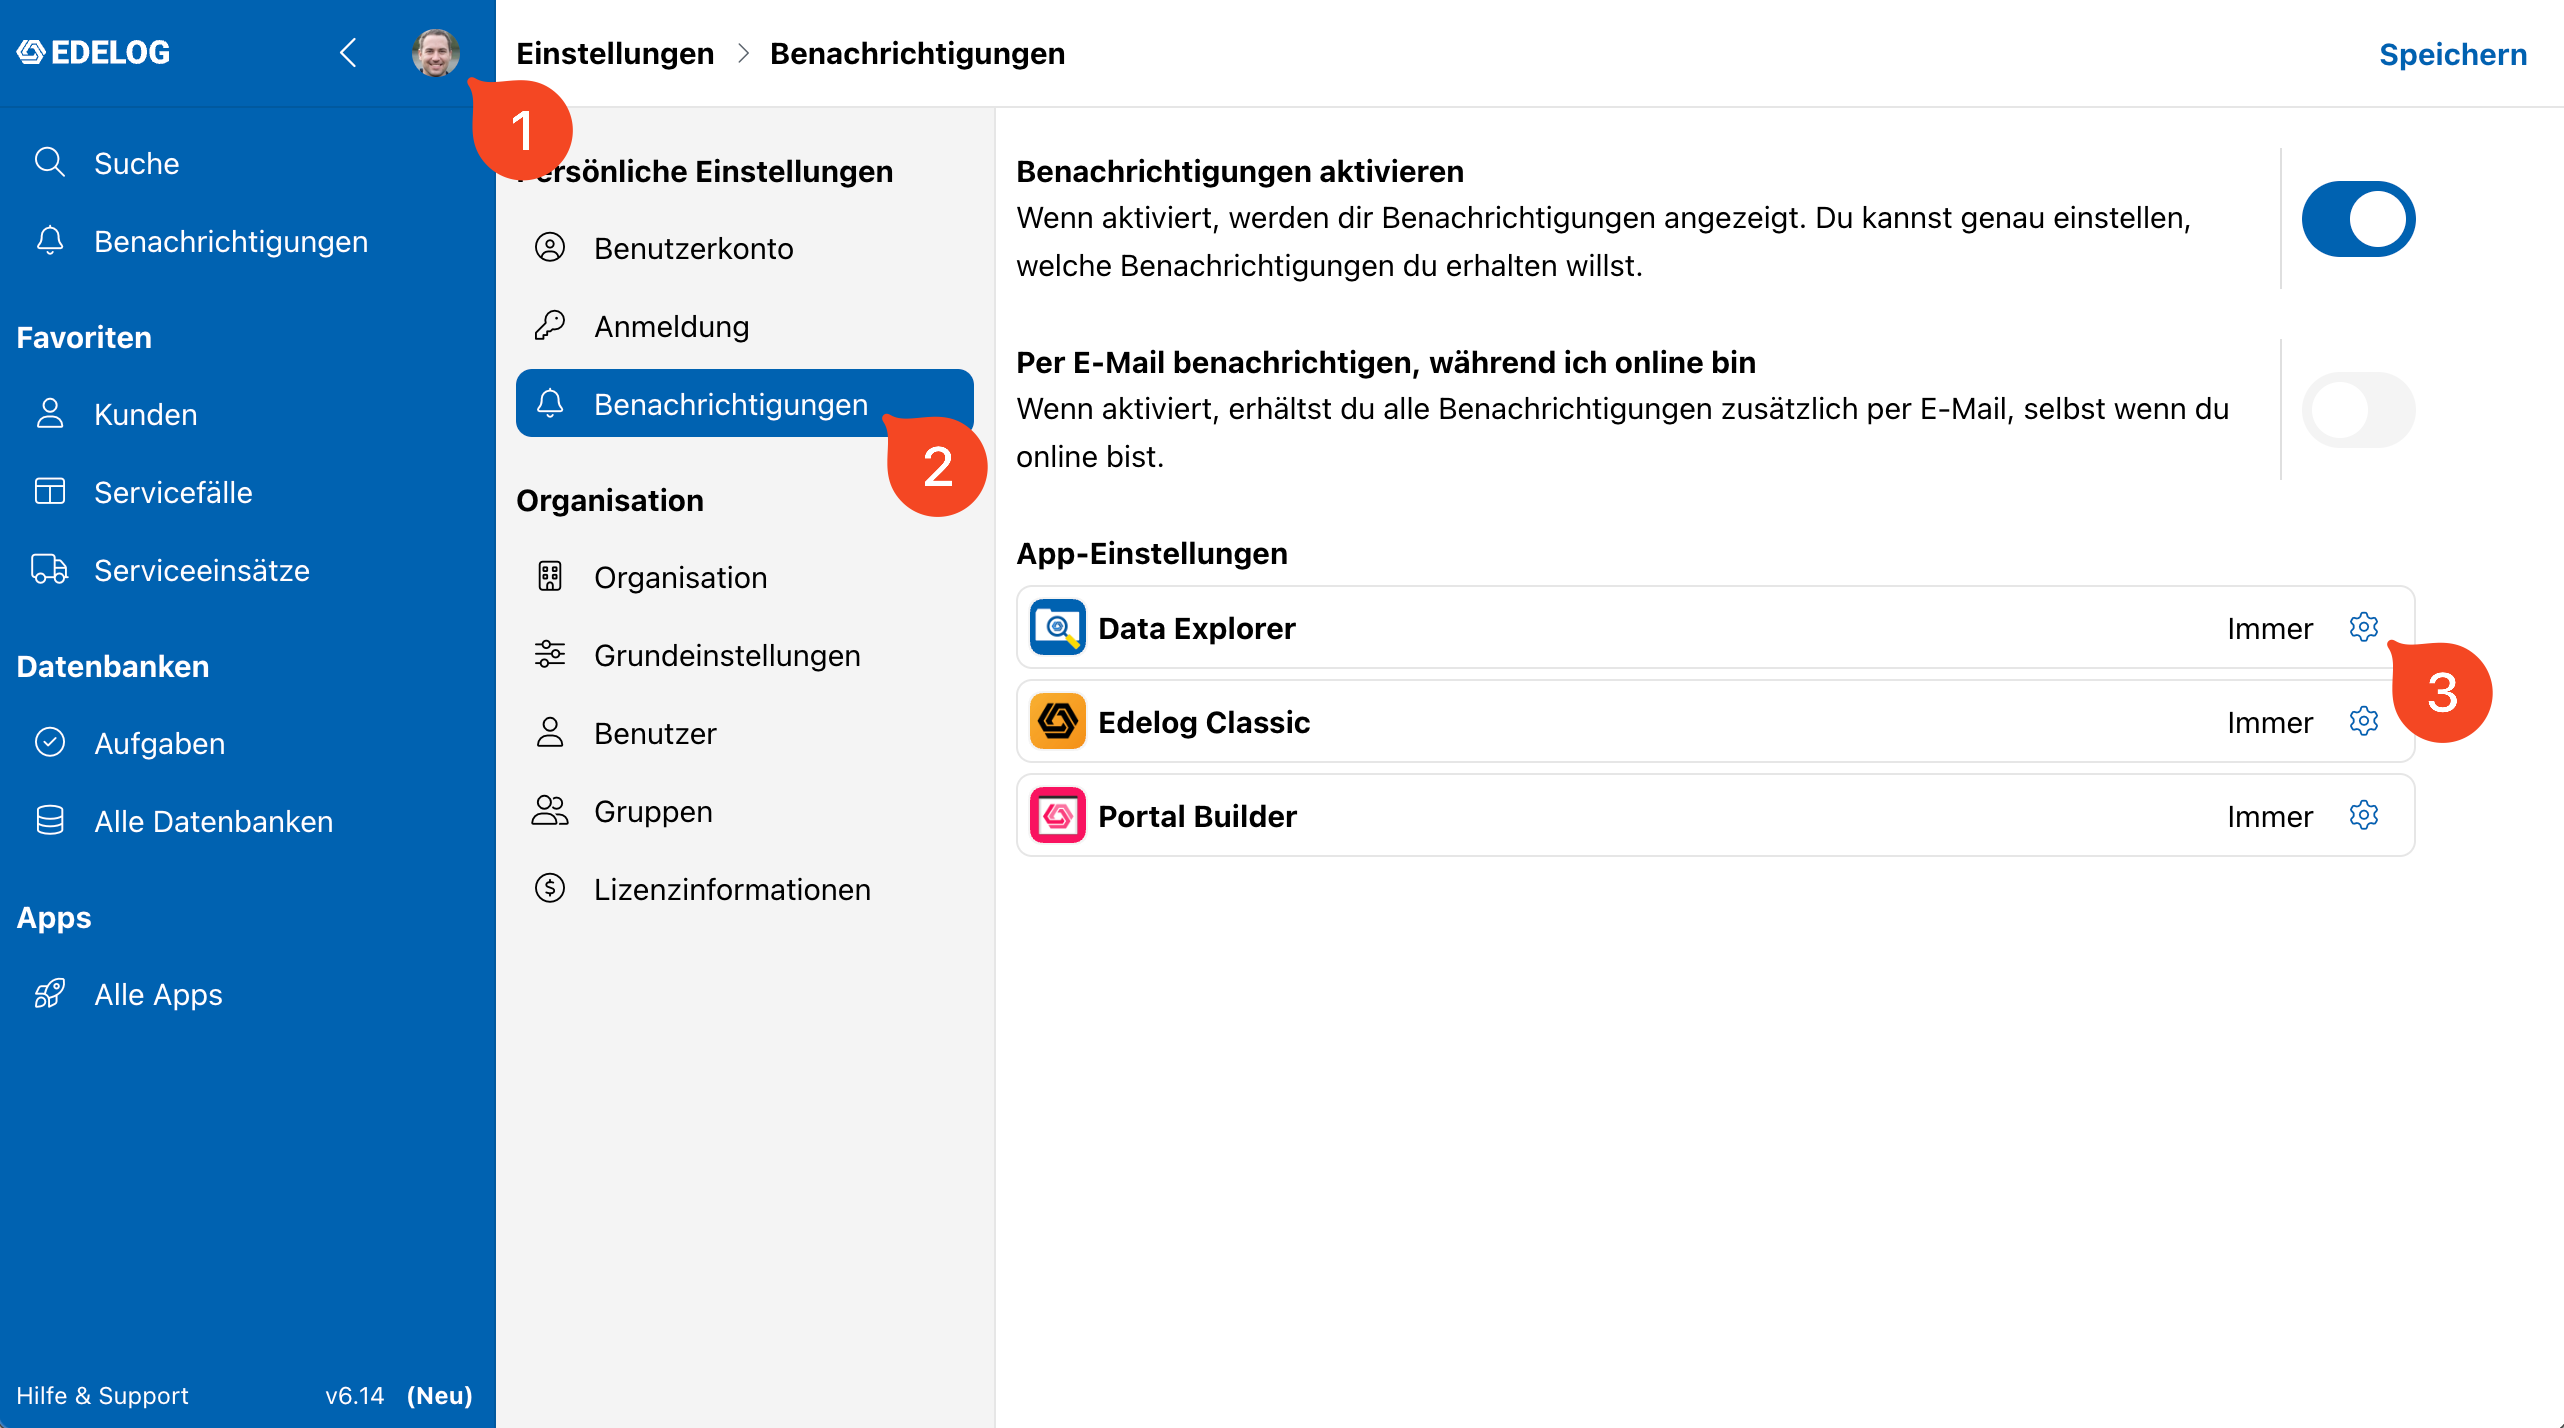
Task: Click the Data Explorer app icon
Action: pyautogui.click(x=1058, y=628)
